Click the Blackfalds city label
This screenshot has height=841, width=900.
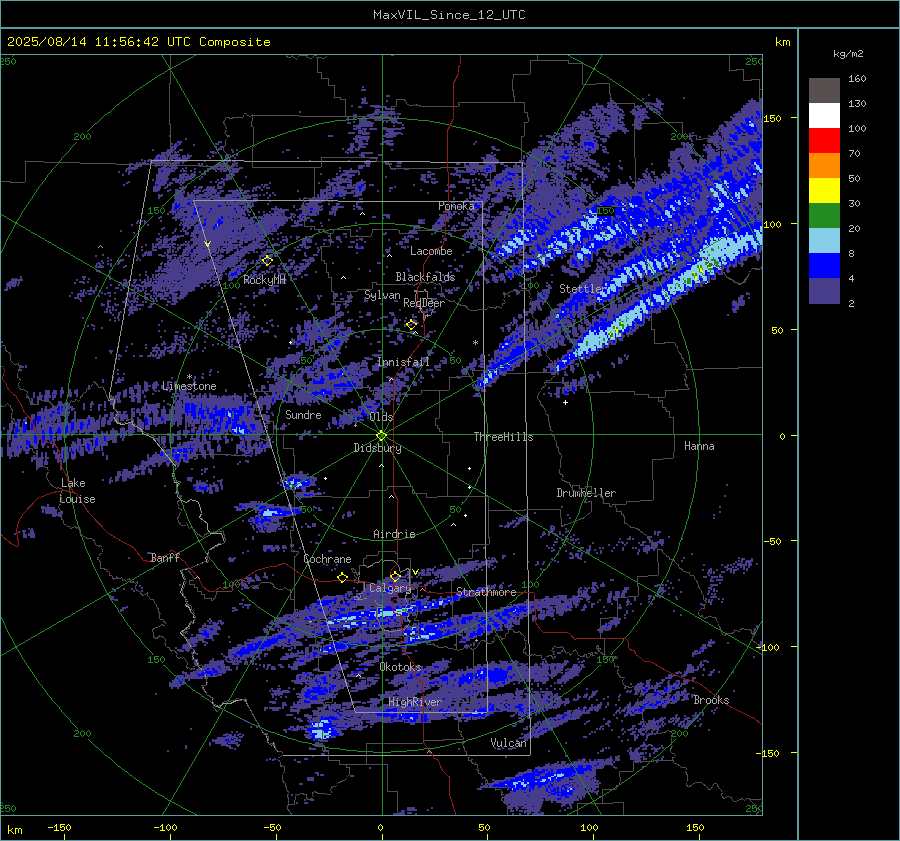click(425, 277)
